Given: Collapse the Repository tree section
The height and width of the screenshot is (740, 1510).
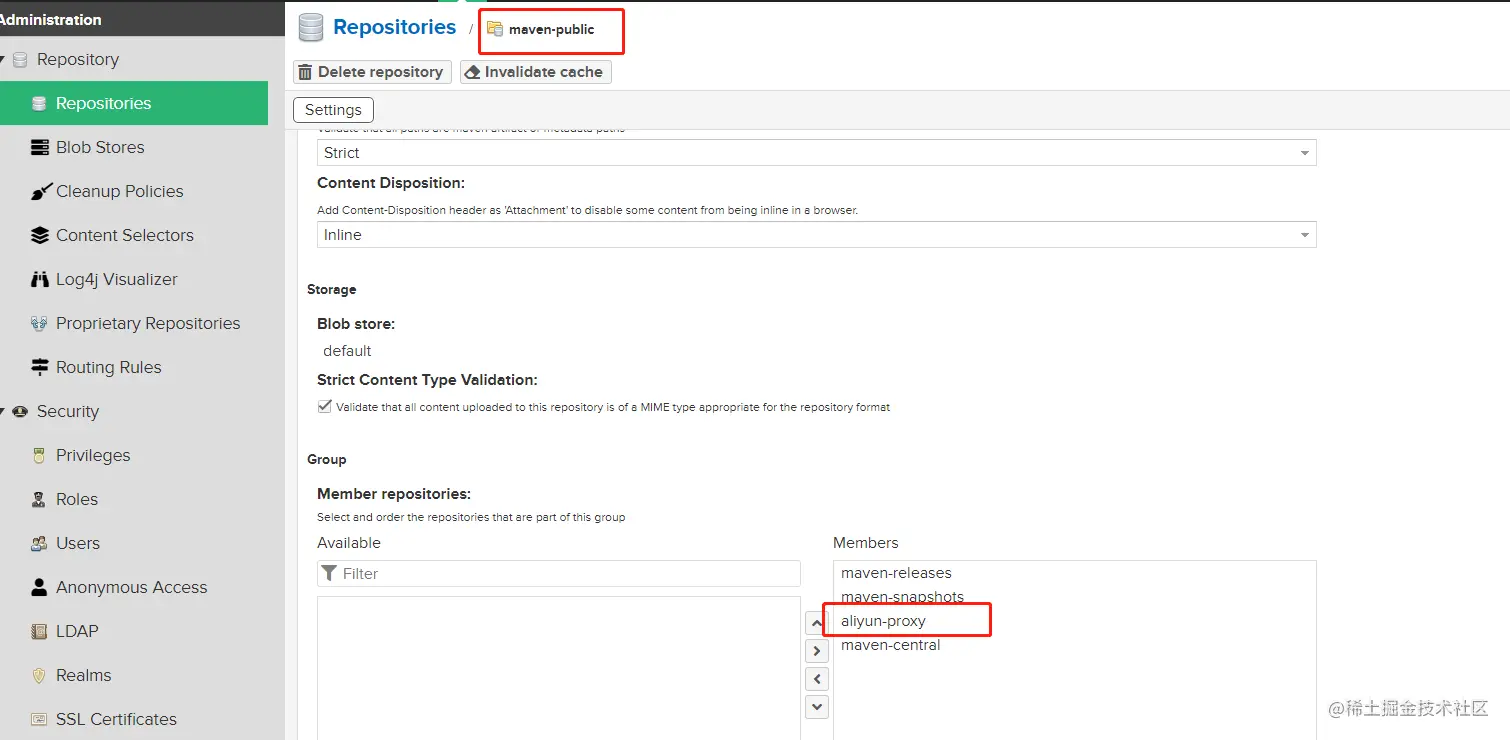Looking at the screenshot, I should pos(3,60).
